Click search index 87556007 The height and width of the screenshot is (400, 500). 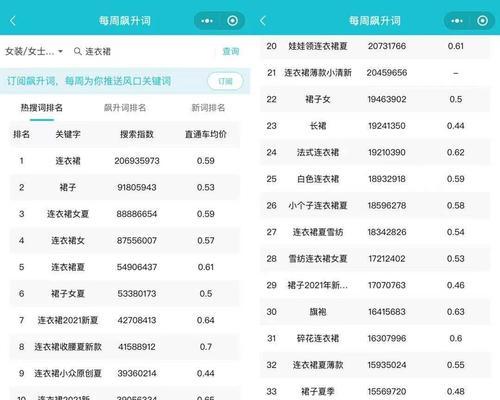[x=137, y=240]
